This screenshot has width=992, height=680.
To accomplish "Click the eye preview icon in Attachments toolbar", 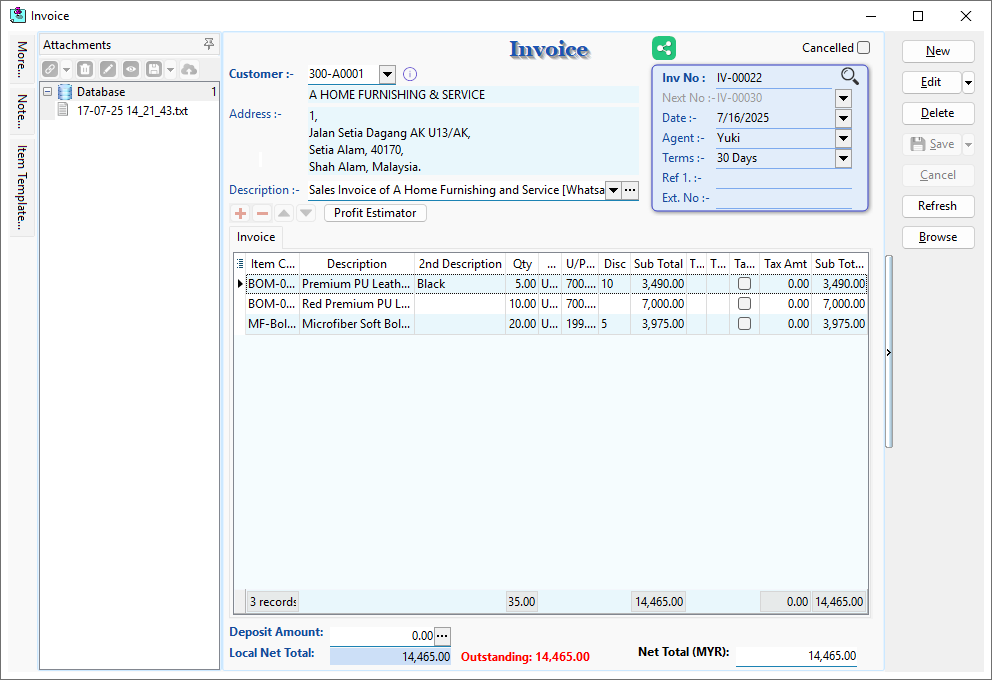I will click(130, 69).
